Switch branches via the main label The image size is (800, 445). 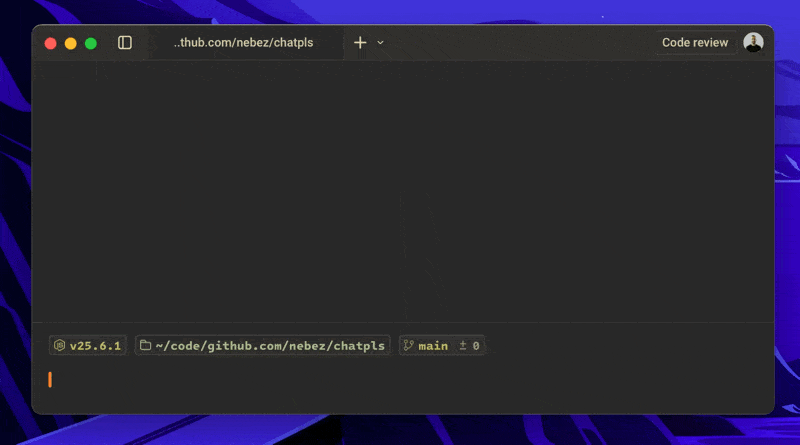(433, 346)
